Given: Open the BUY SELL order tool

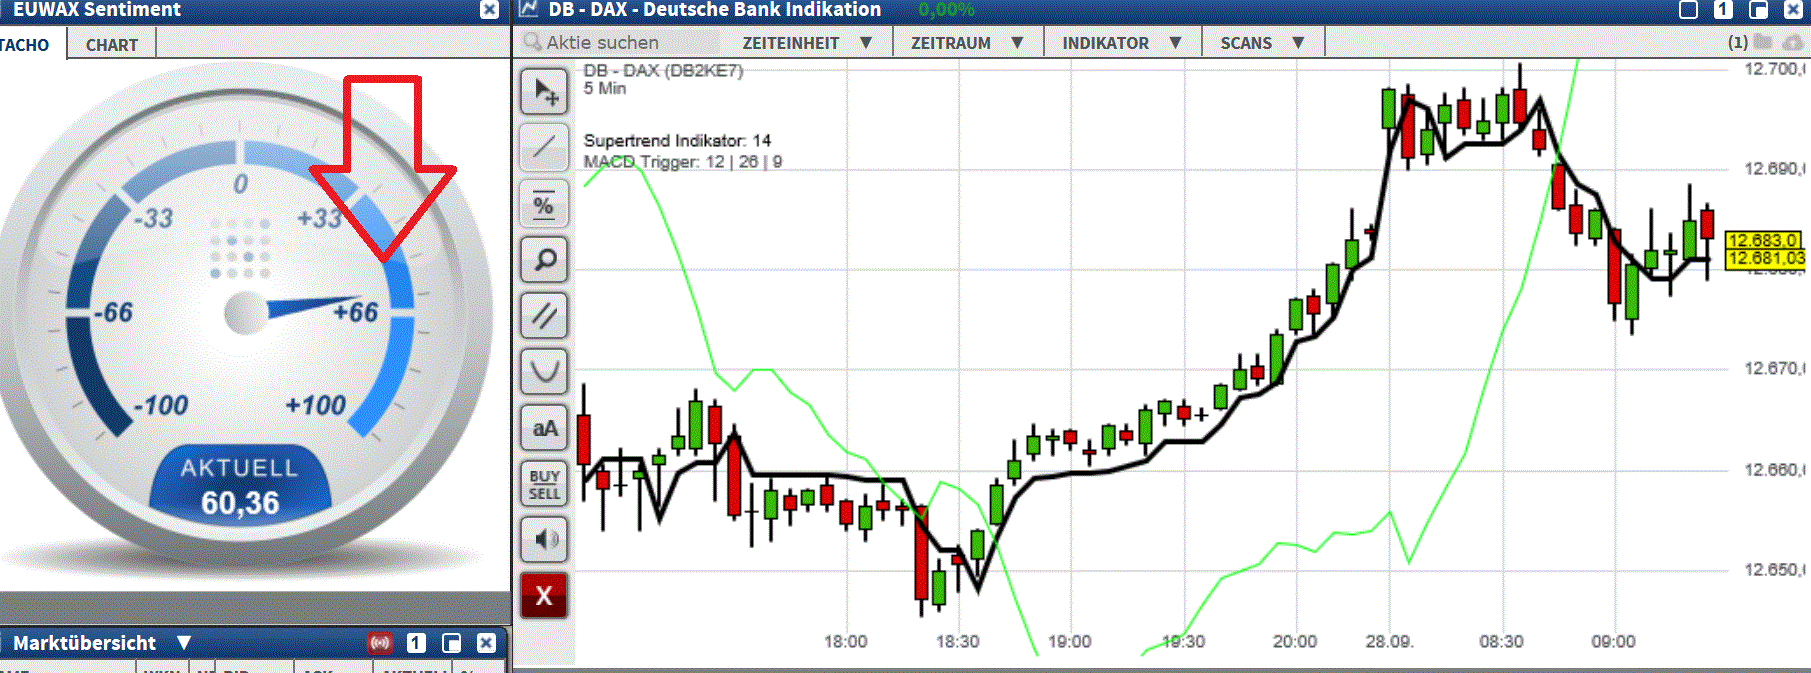Looking at the screenshot, I should click(x=544, y=484).
